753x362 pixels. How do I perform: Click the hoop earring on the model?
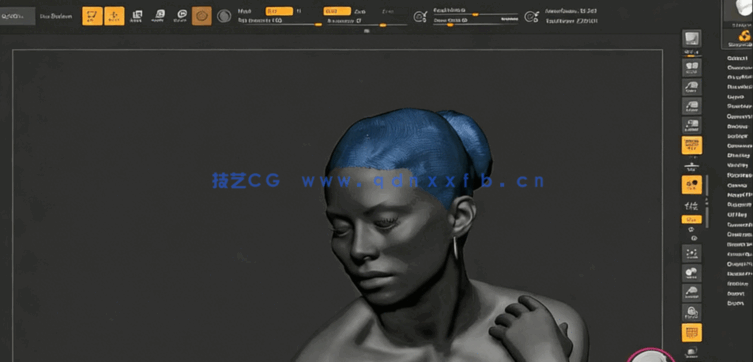coord(455,248)
